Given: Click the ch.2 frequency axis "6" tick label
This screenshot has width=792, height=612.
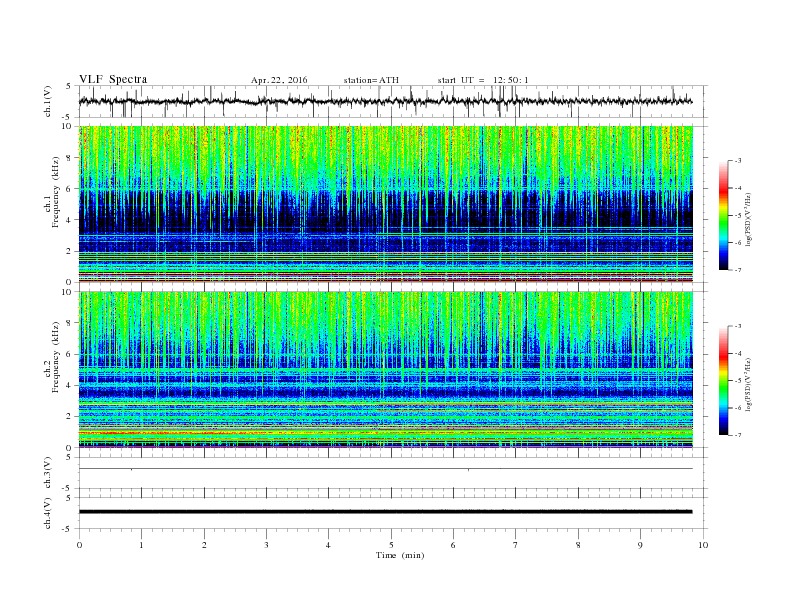Looking at the screenshot, I should tap(70, 354).
